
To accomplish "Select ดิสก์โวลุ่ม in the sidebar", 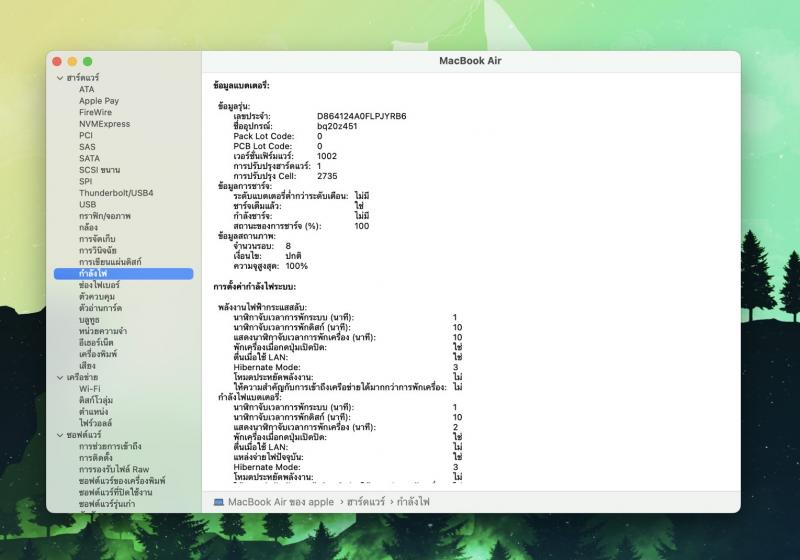I will coord(96,400).
